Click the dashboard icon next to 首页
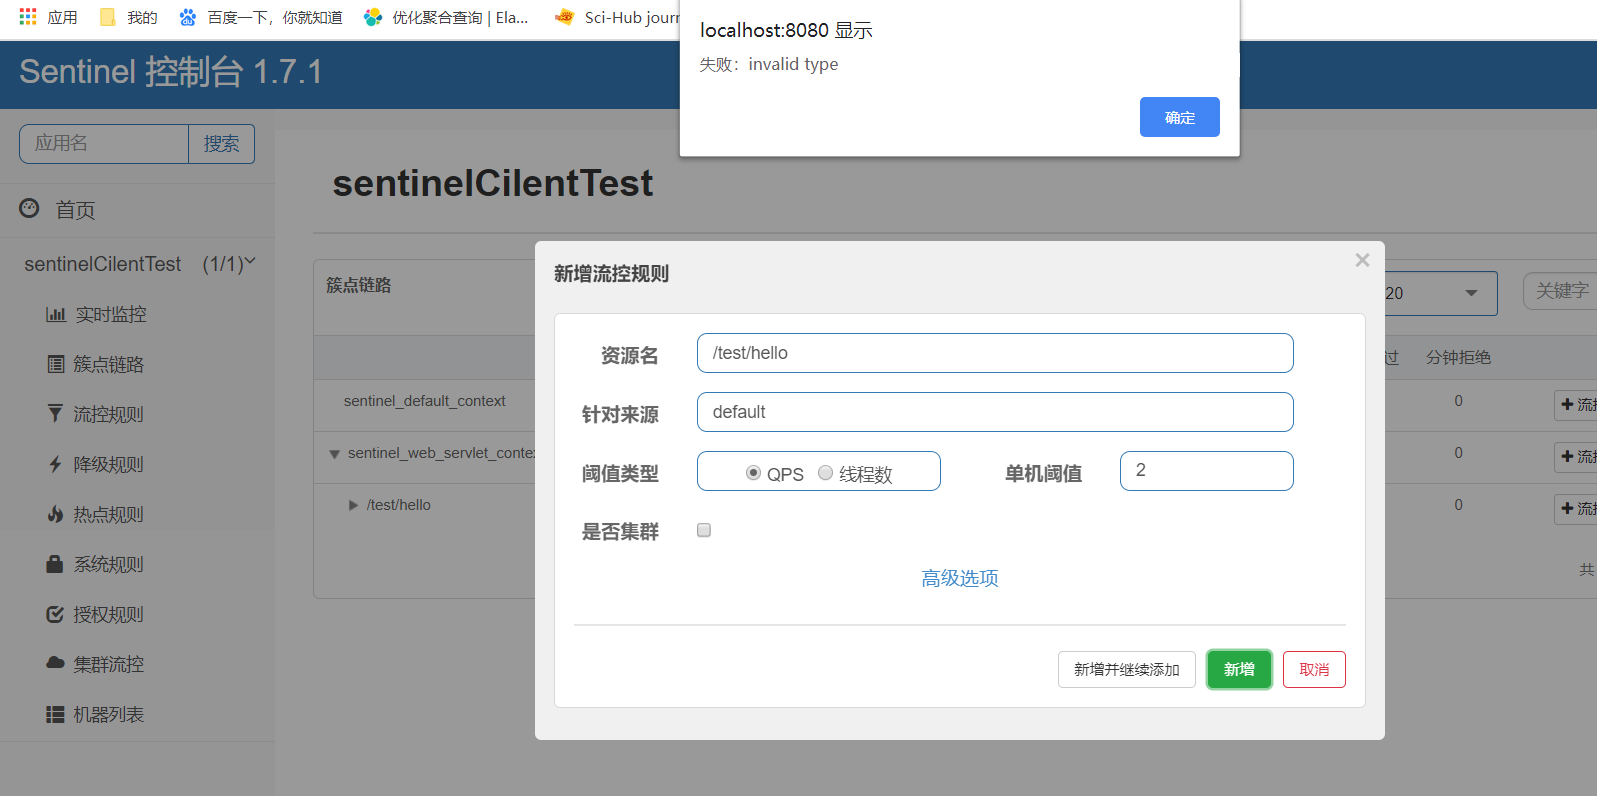Screen dimensions: 1597x796 pos(30,208)
